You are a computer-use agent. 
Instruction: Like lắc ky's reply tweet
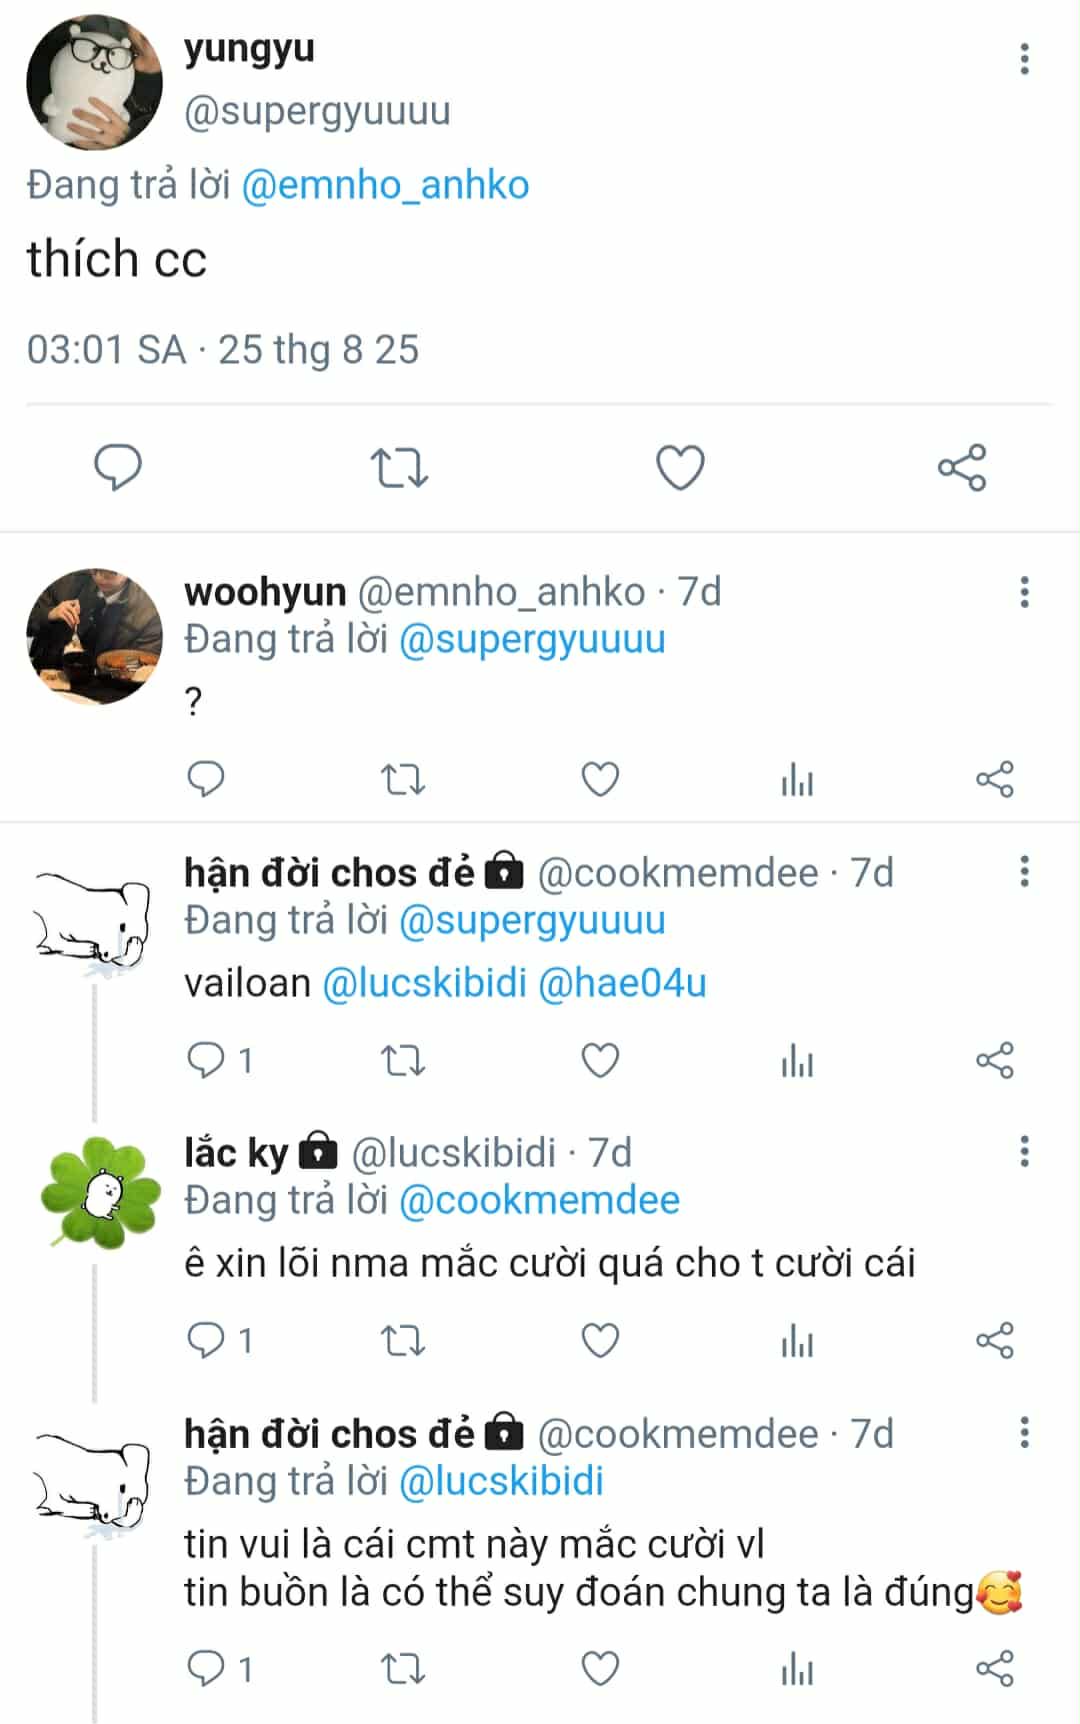(600, 1340)
